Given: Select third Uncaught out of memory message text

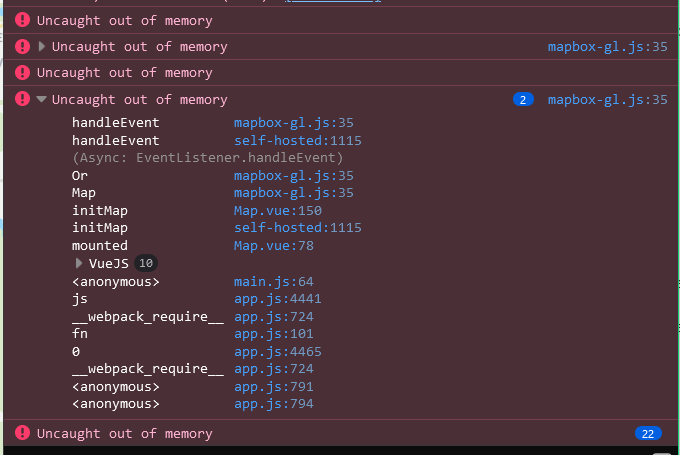Looking at the screenshot, I should coord(124,72).
